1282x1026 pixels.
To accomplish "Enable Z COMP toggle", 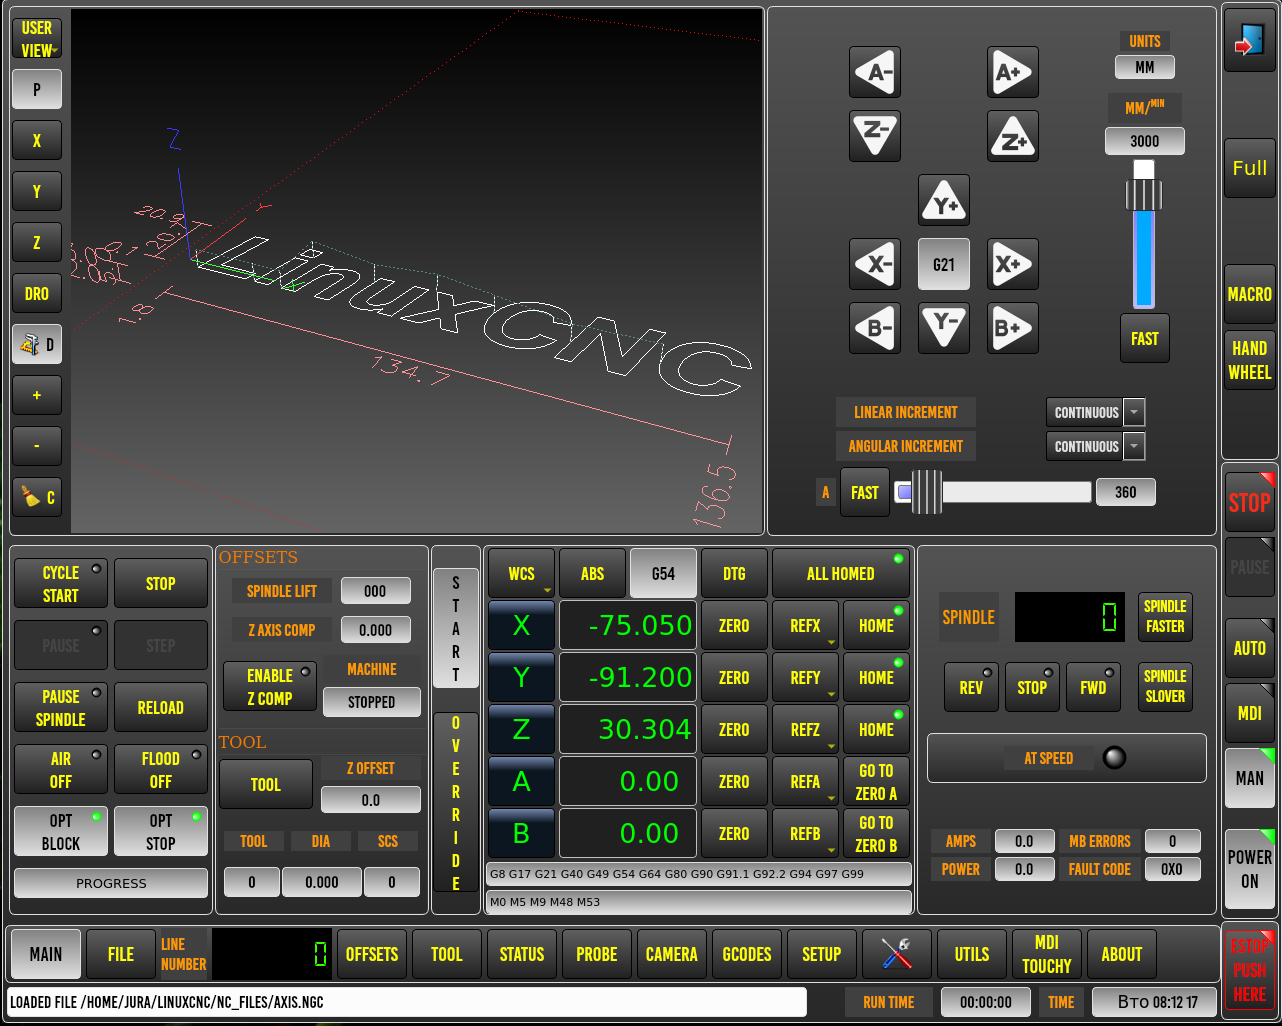I will (269, 687).
